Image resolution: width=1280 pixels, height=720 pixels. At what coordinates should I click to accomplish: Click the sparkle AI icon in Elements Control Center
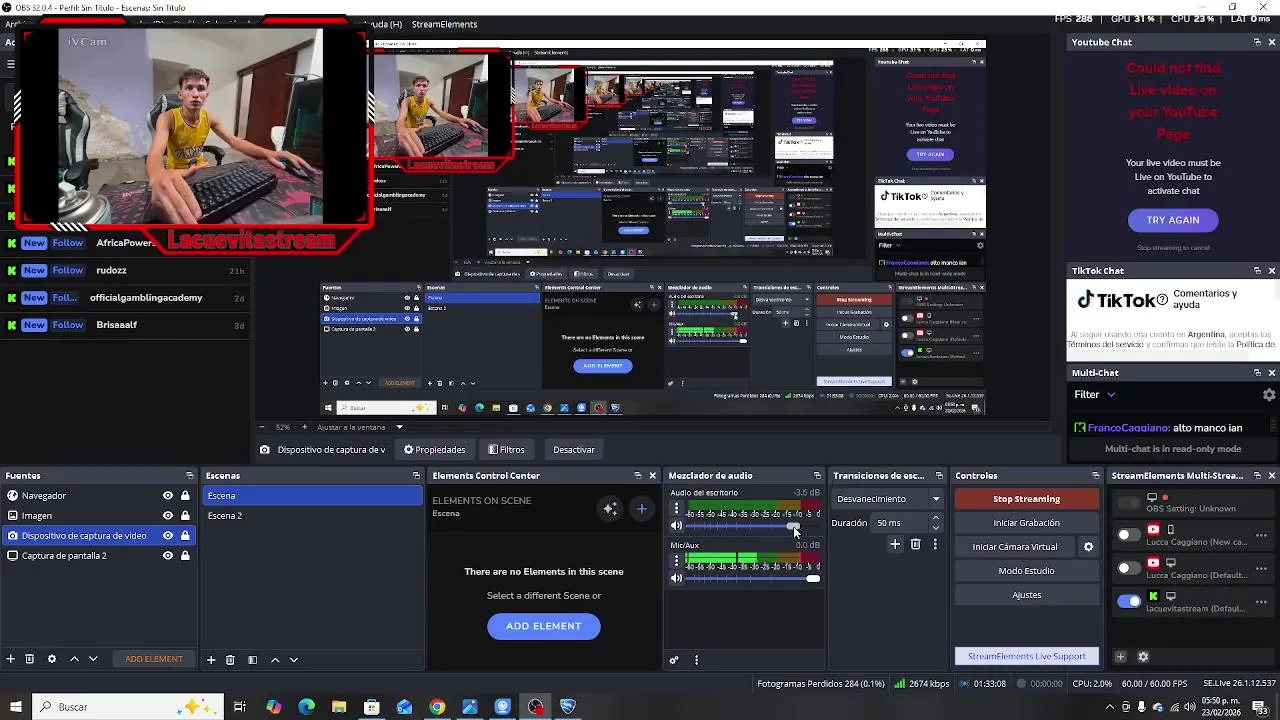pyautogui.click(x=610, y=509)
